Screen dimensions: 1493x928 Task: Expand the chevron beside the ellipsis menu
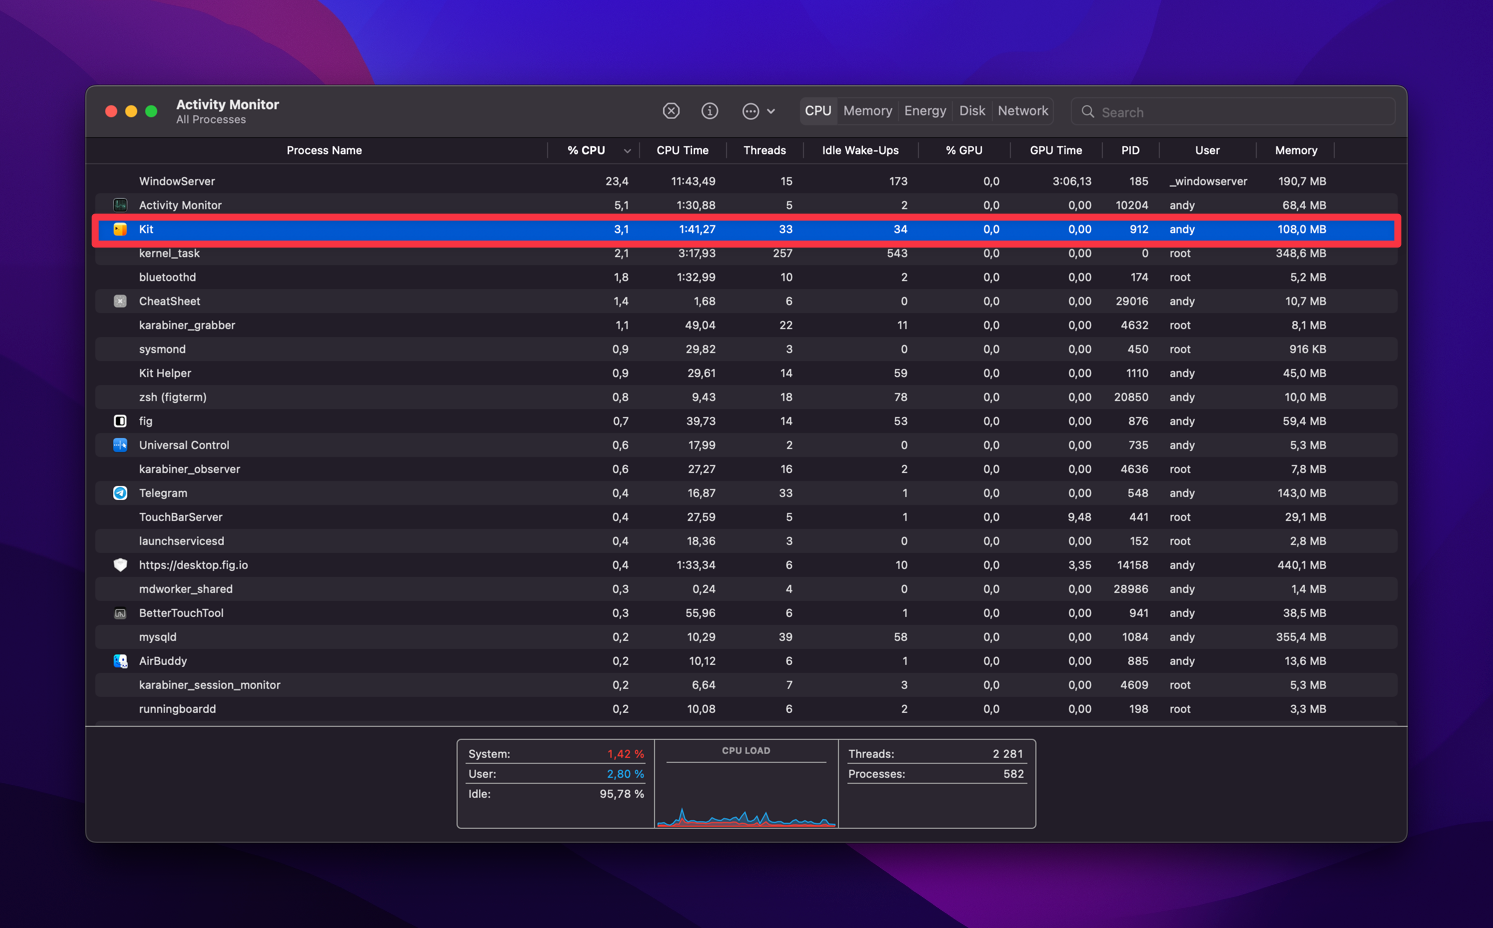pyautogui.click(x=771, y=112)
